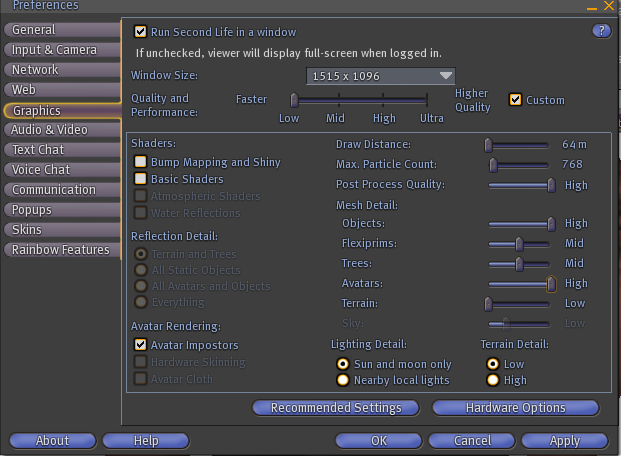Image resolution: width=621 pixels, height=456 pixels.
Task: Open the Window Size dropdown
Action: click(381, 76)
